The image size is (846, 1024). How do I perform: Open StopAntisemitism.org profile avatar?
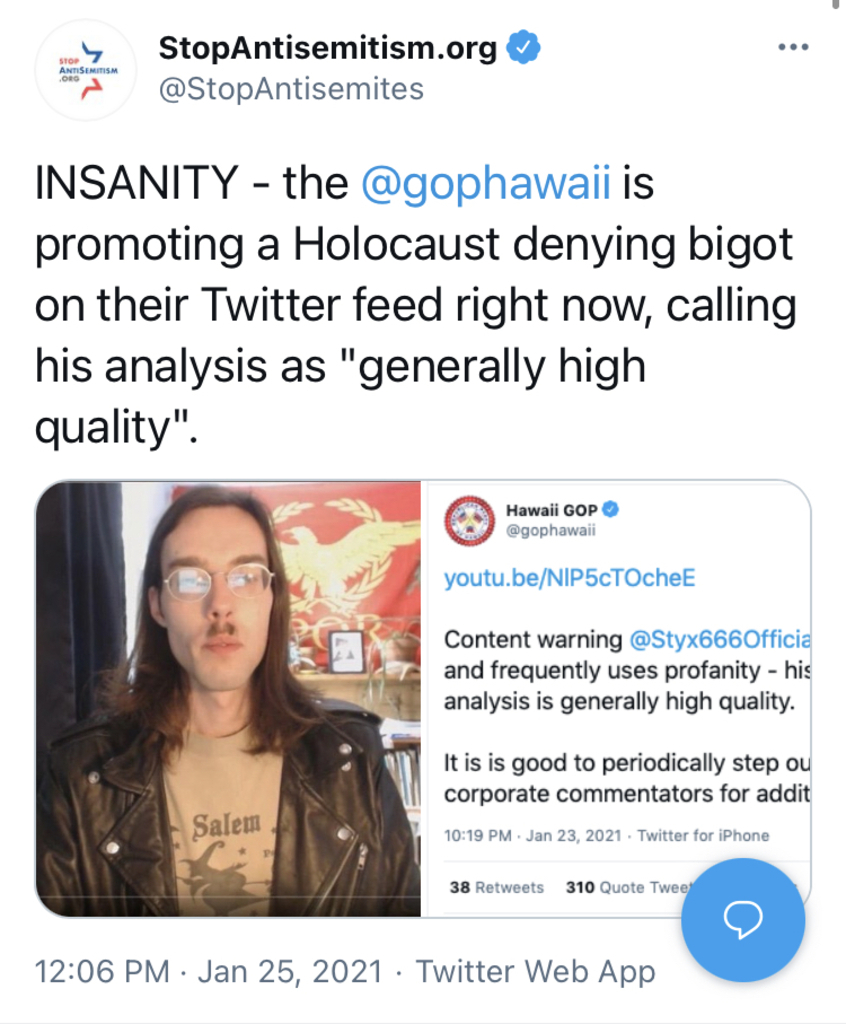click(x=86, y=70)
